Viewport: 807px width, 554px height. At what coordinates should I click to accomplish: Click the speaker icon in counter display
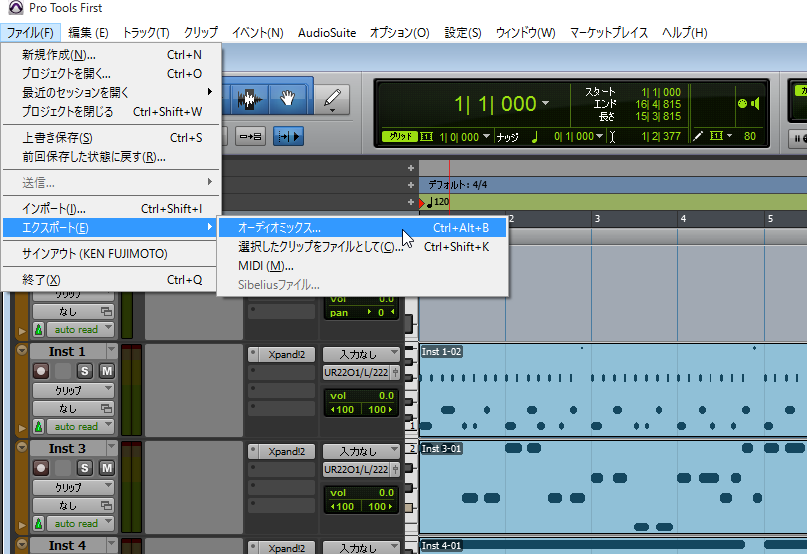point(755,103)
